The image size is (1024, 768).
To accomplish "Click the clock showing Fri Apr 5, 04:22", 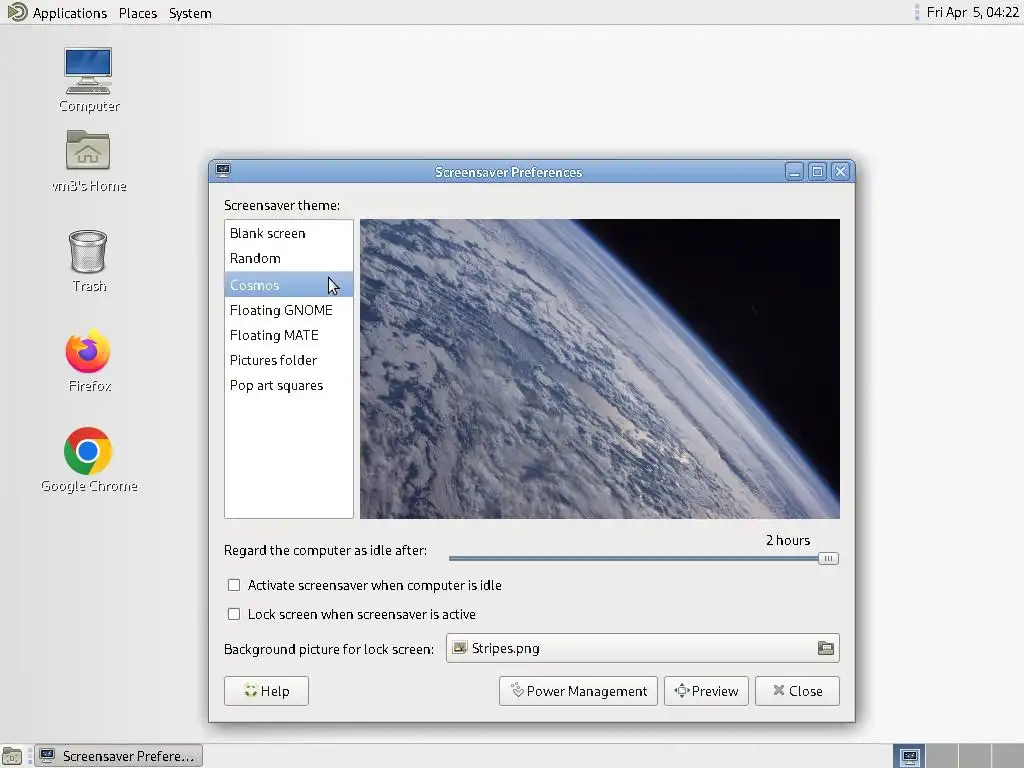I will coord(972,12).
